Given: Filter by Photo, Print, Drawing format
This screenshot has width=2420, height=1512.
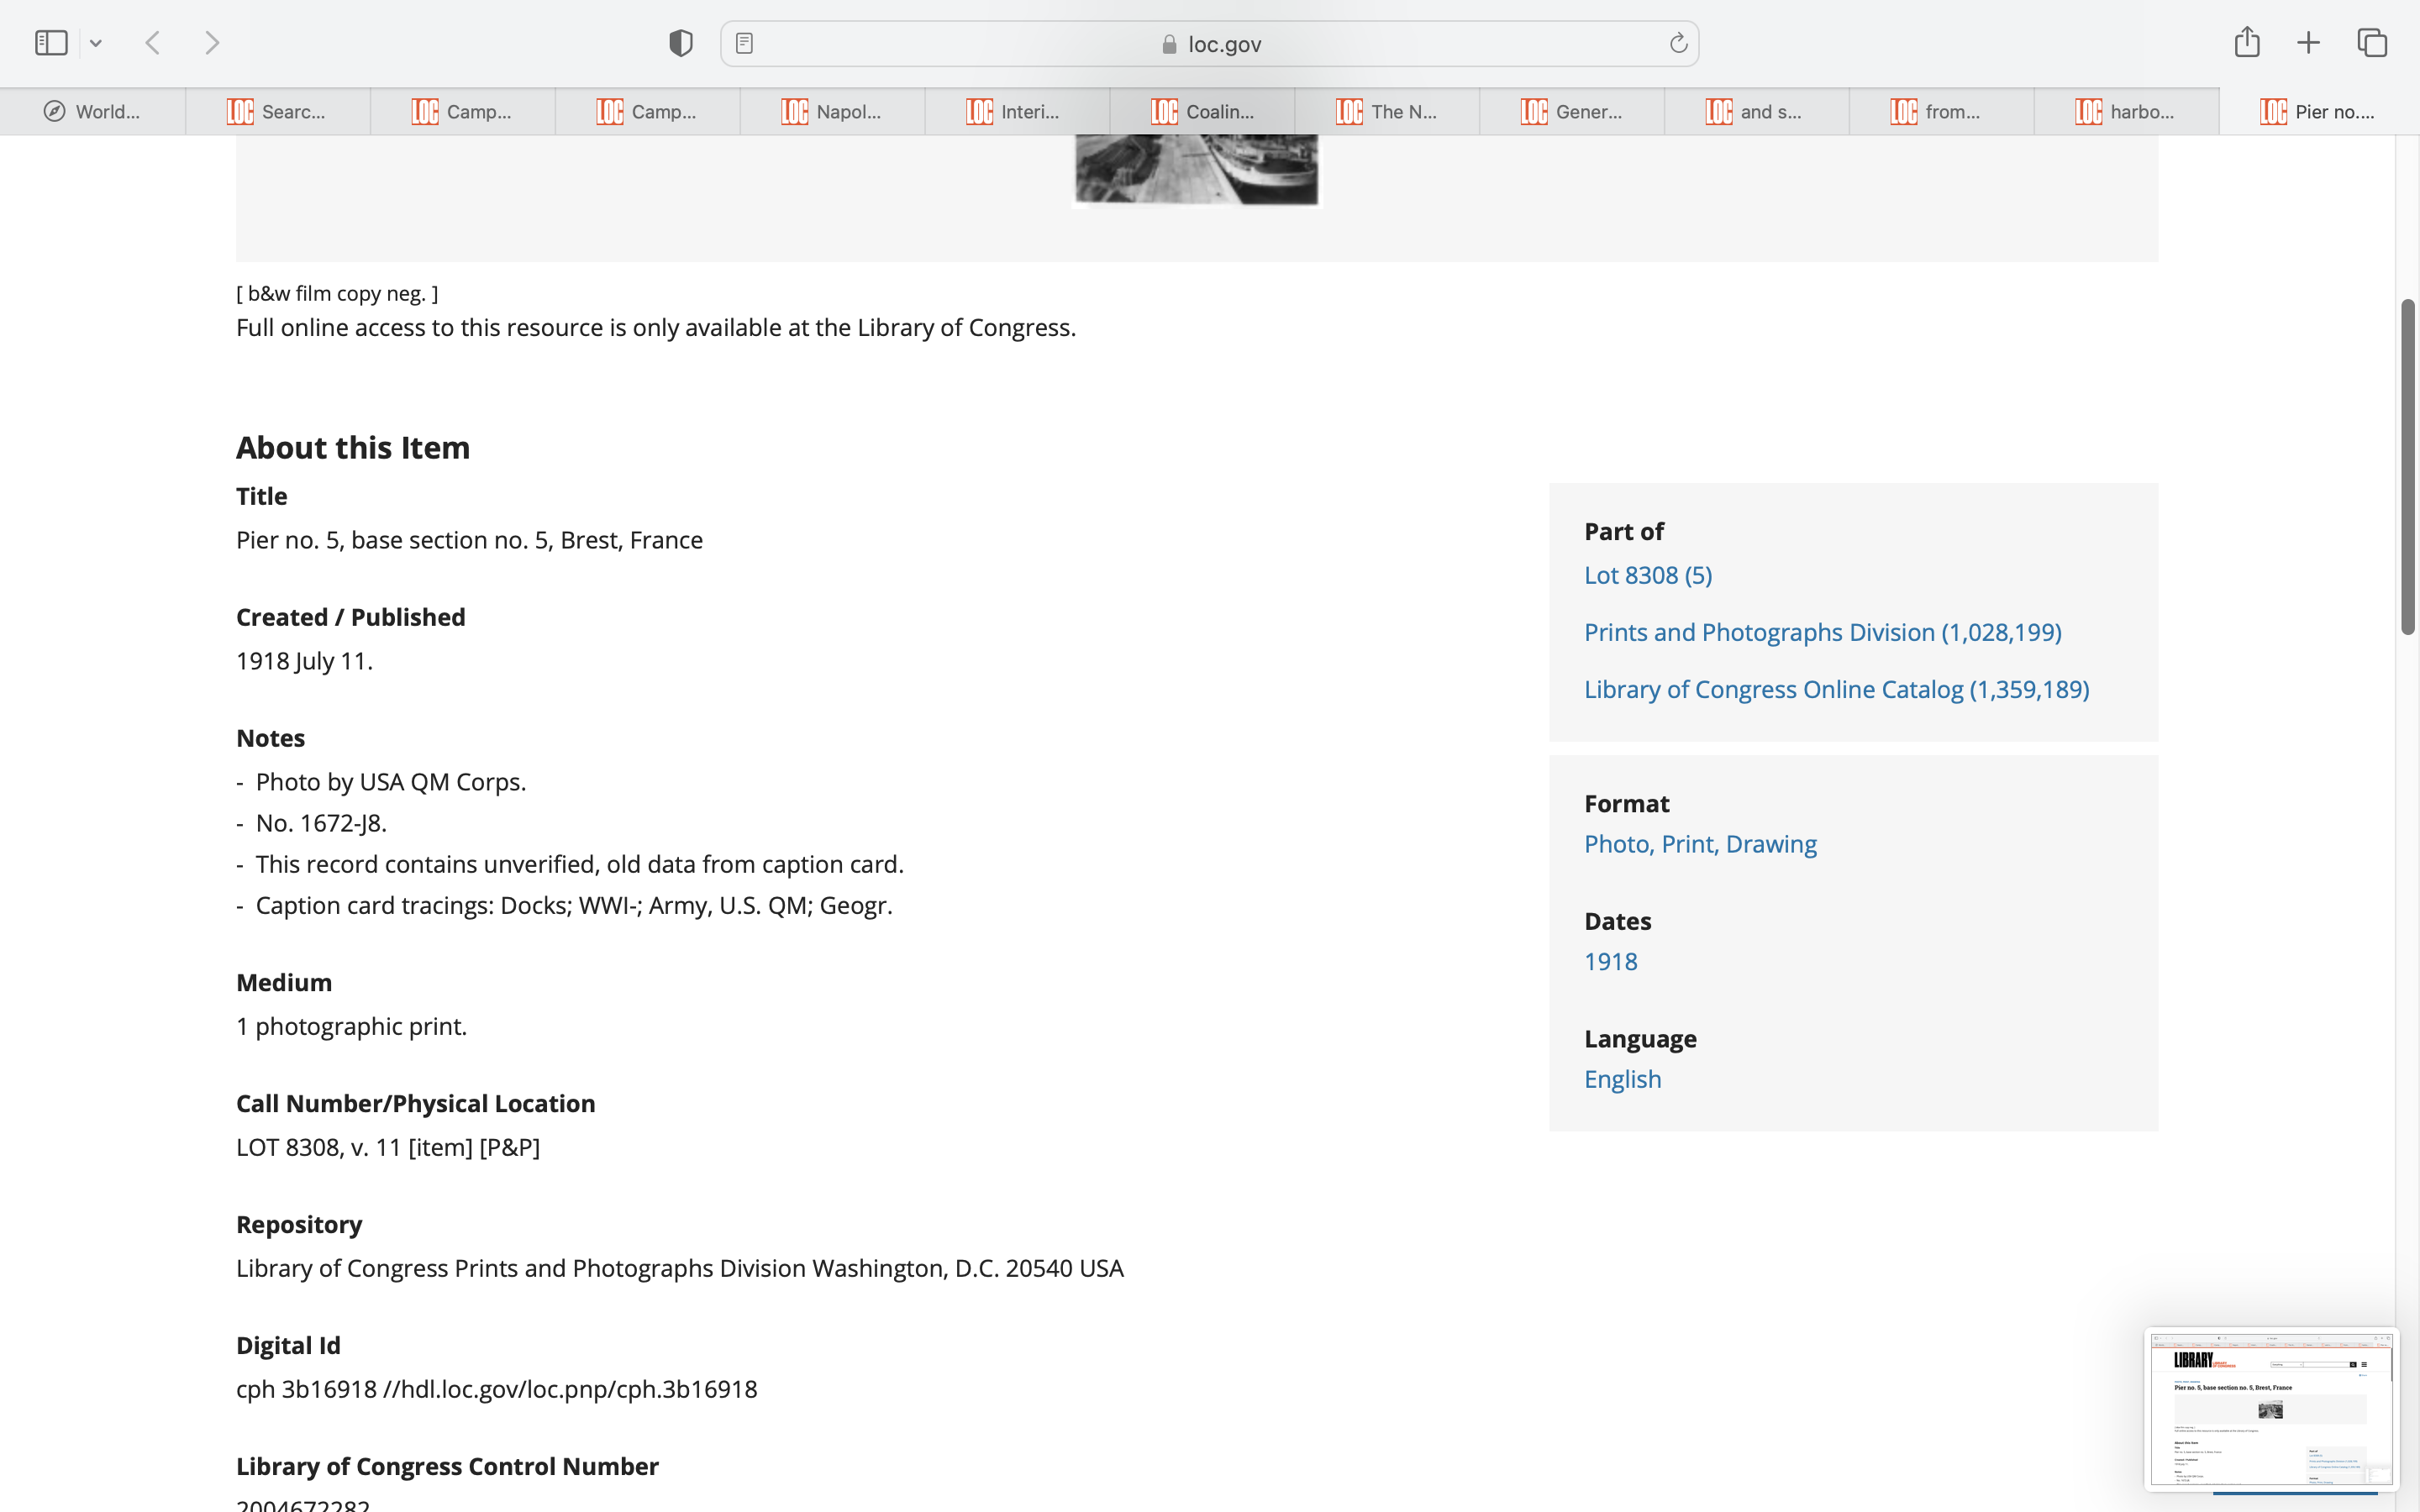Looking at the screenshot, I should (1700, 844).
